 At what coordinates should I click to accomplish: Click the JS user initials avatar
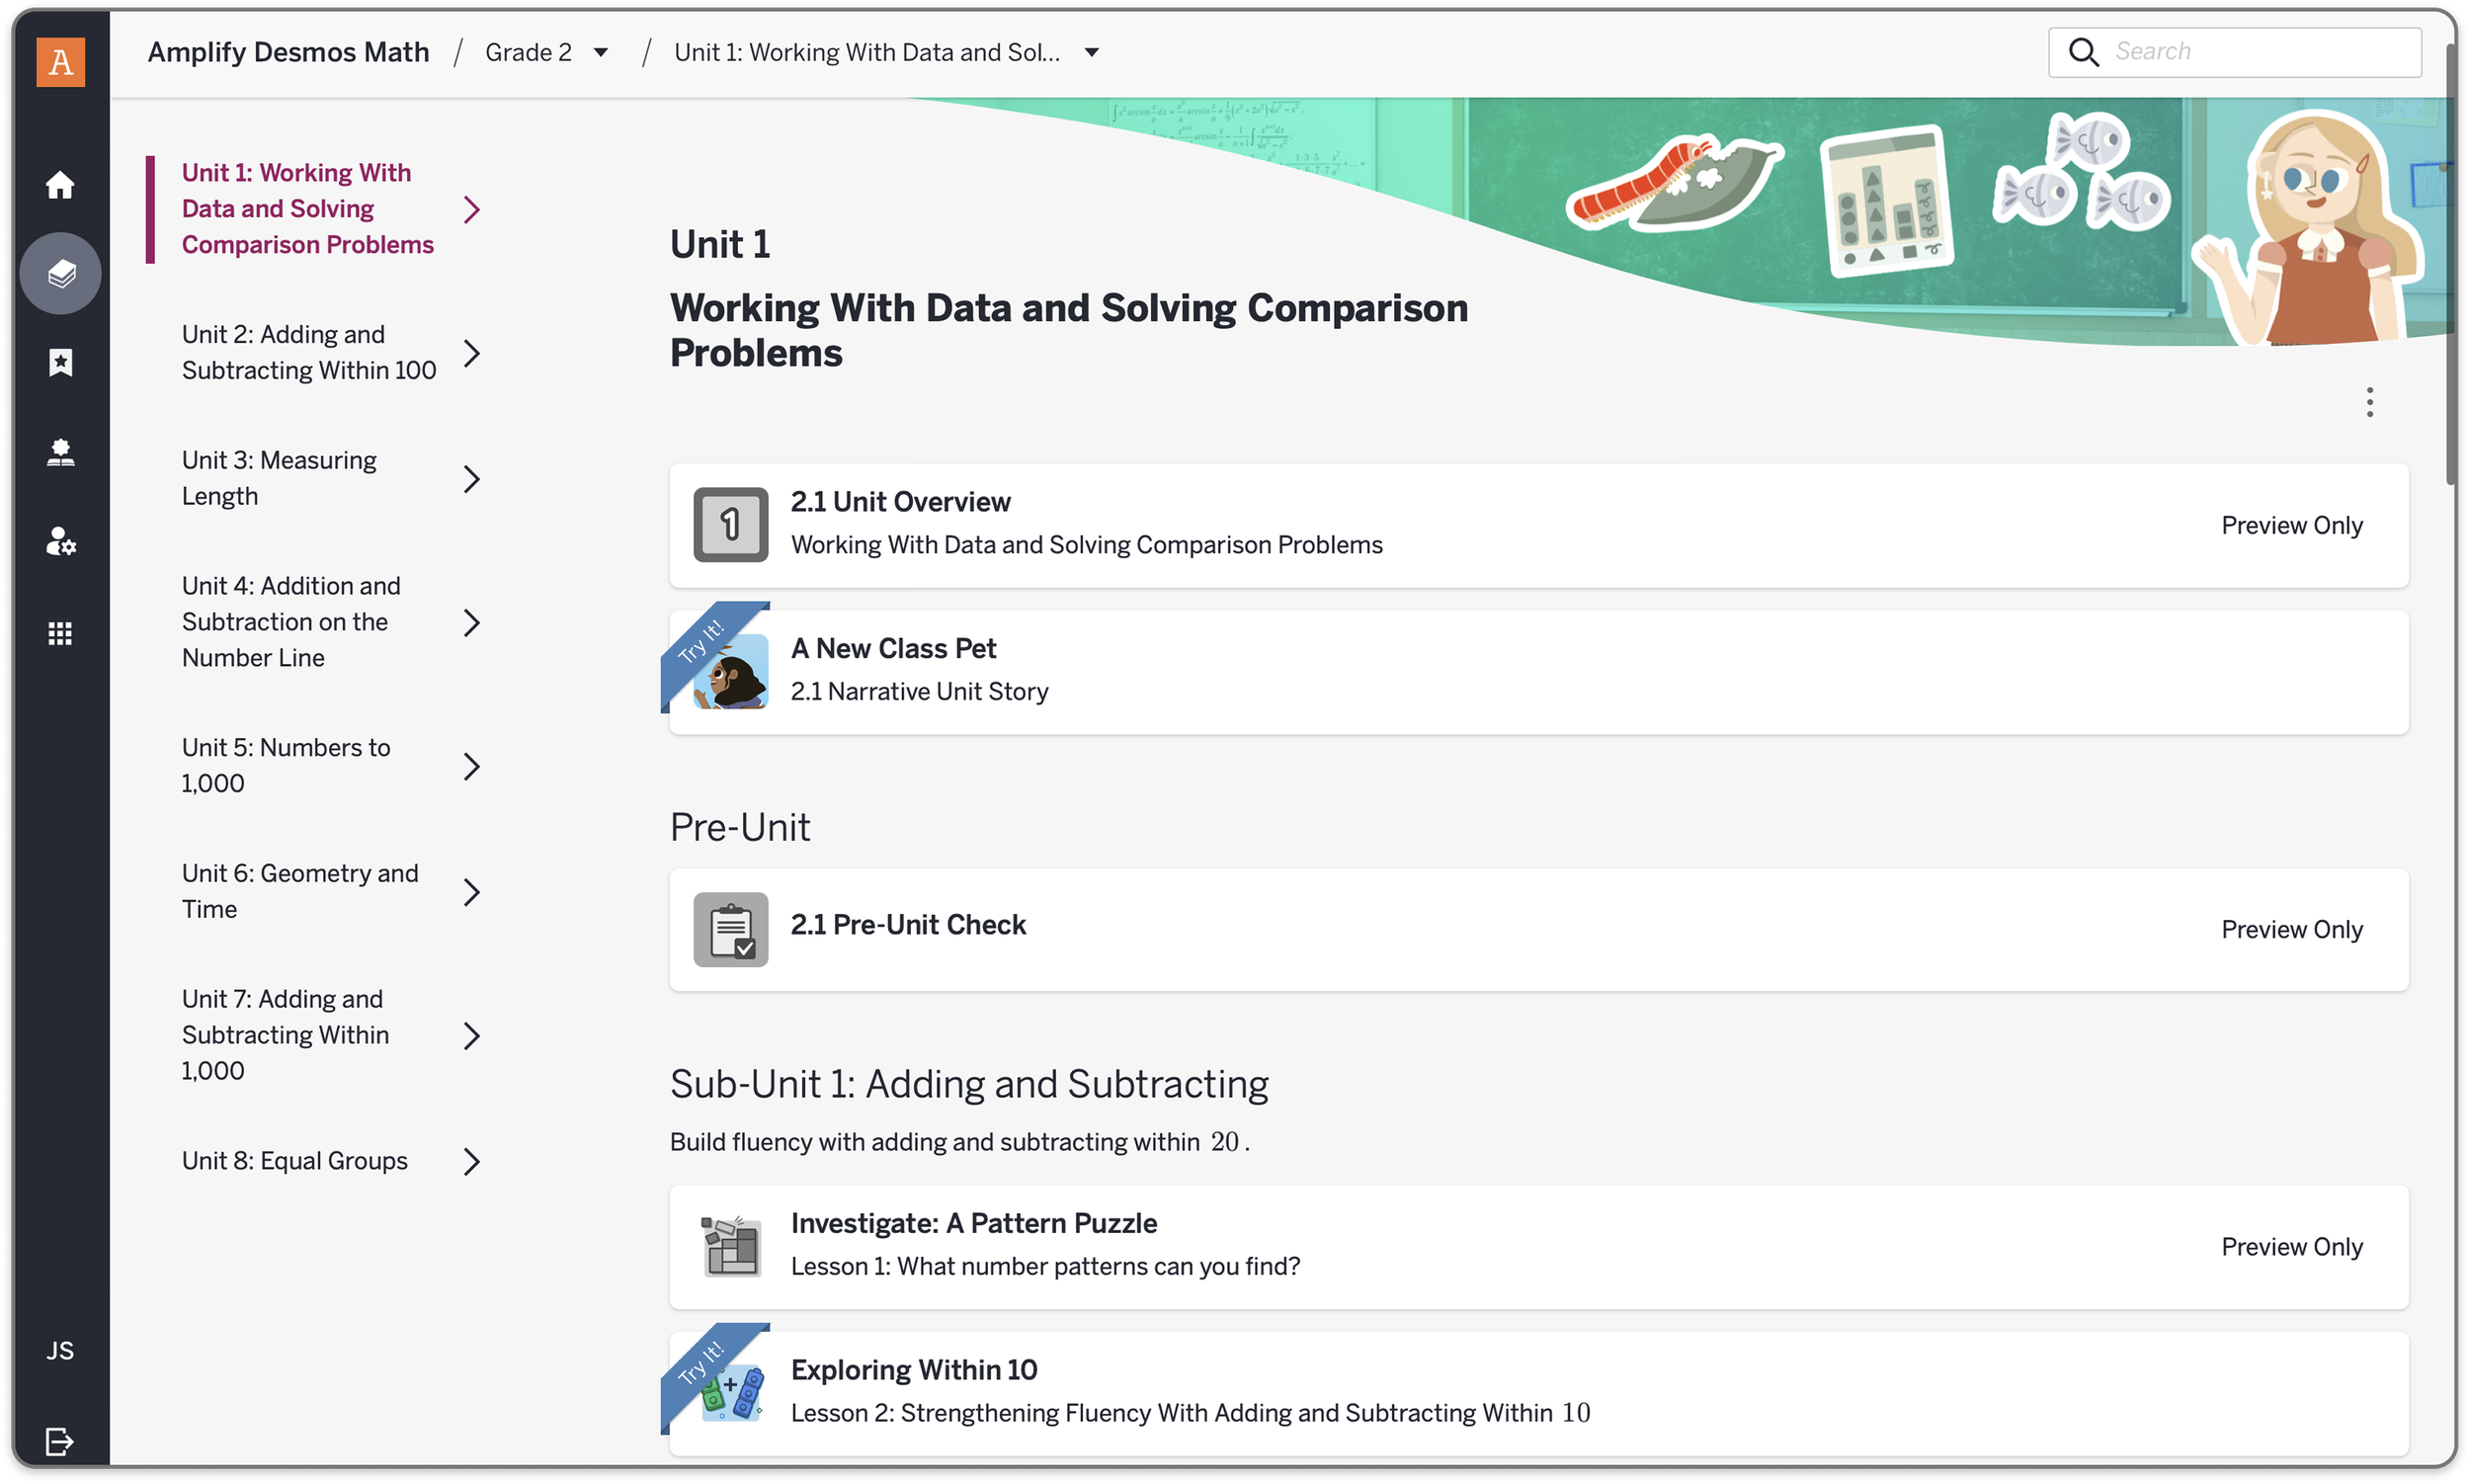coord(60,1351)
